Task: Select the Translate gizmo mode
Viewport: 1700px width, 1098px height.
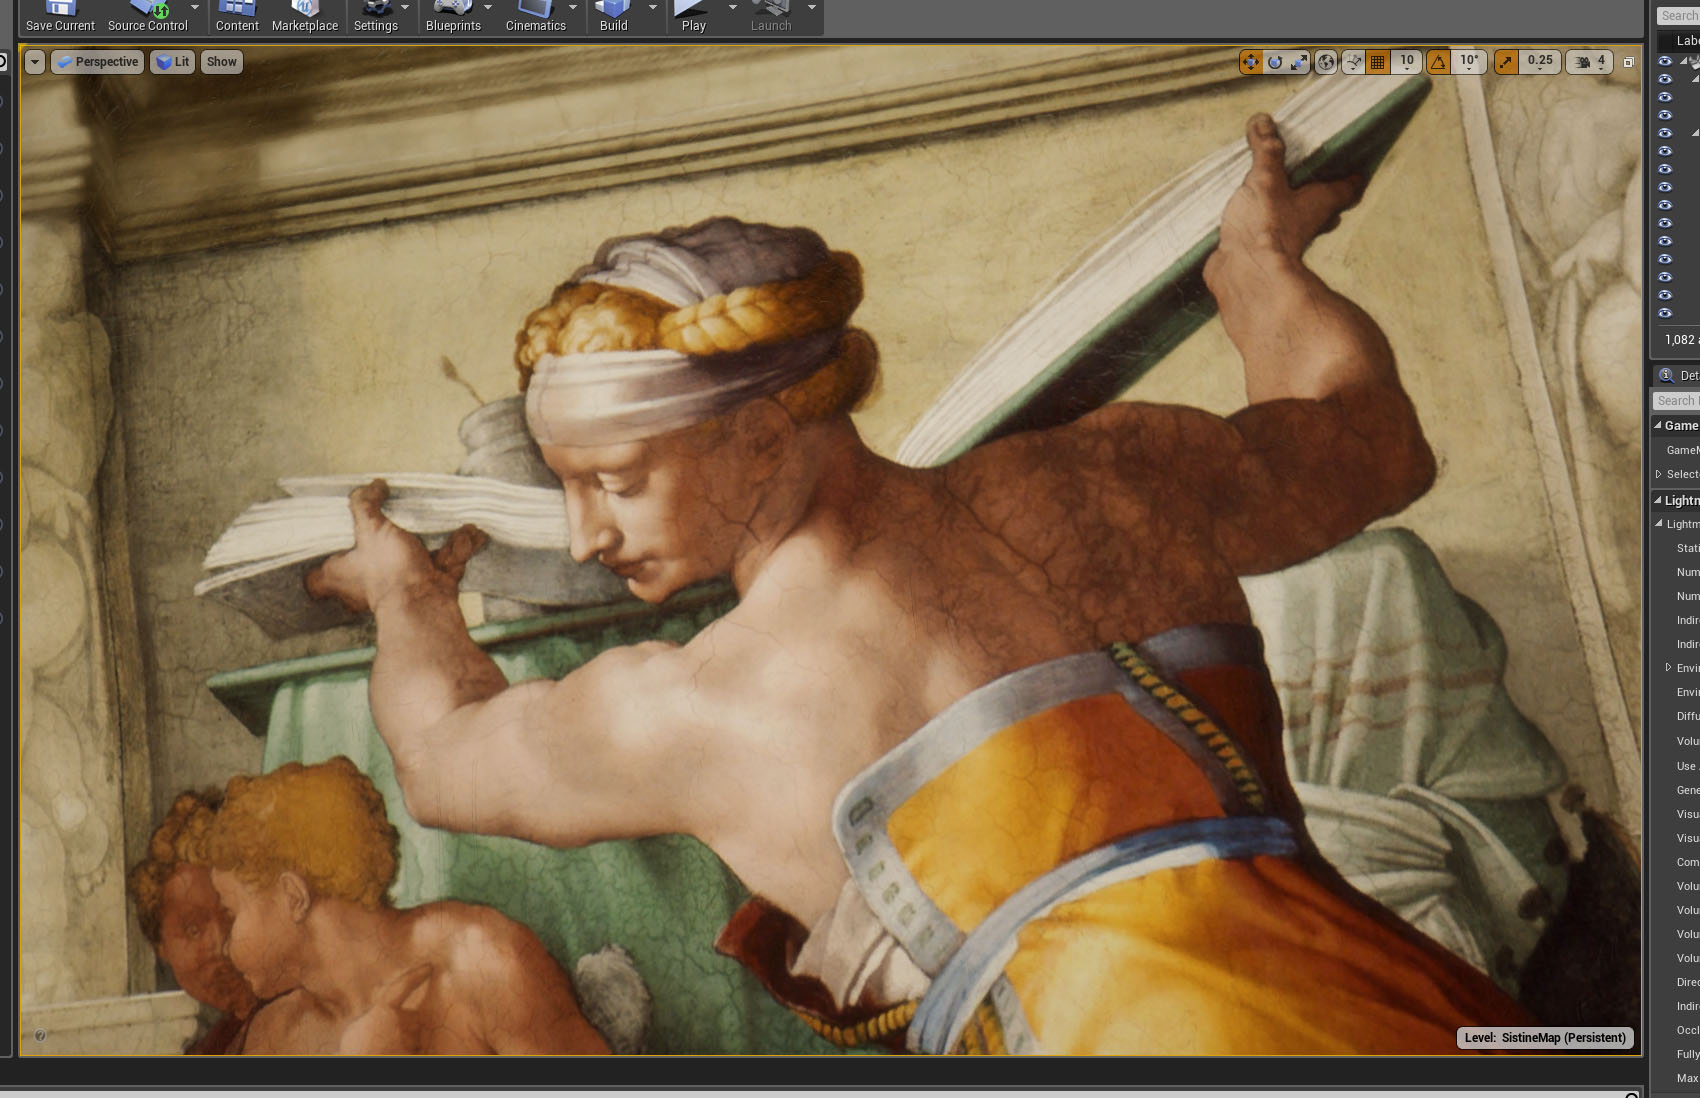Action: (1250, 62)
